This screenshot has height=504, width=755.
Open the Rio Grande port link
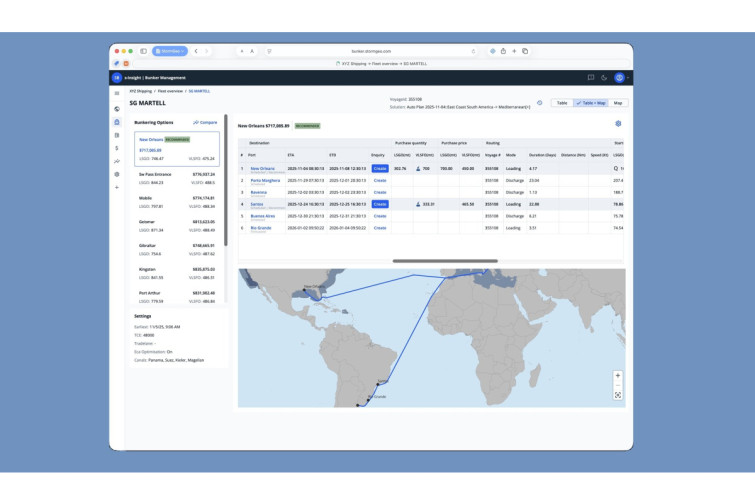point(261,228)
